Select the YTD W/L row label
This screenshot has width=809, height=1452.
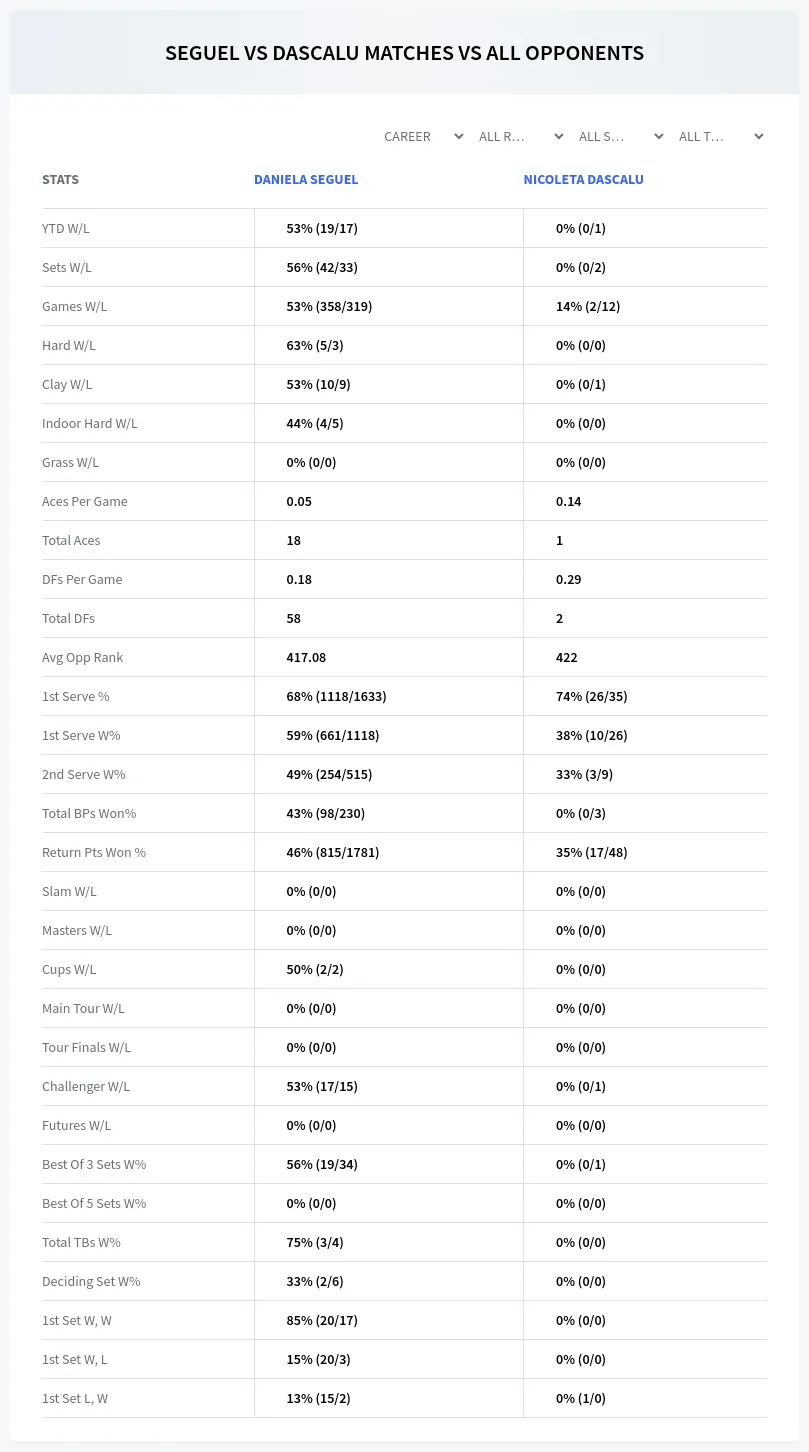click(66, 228)
